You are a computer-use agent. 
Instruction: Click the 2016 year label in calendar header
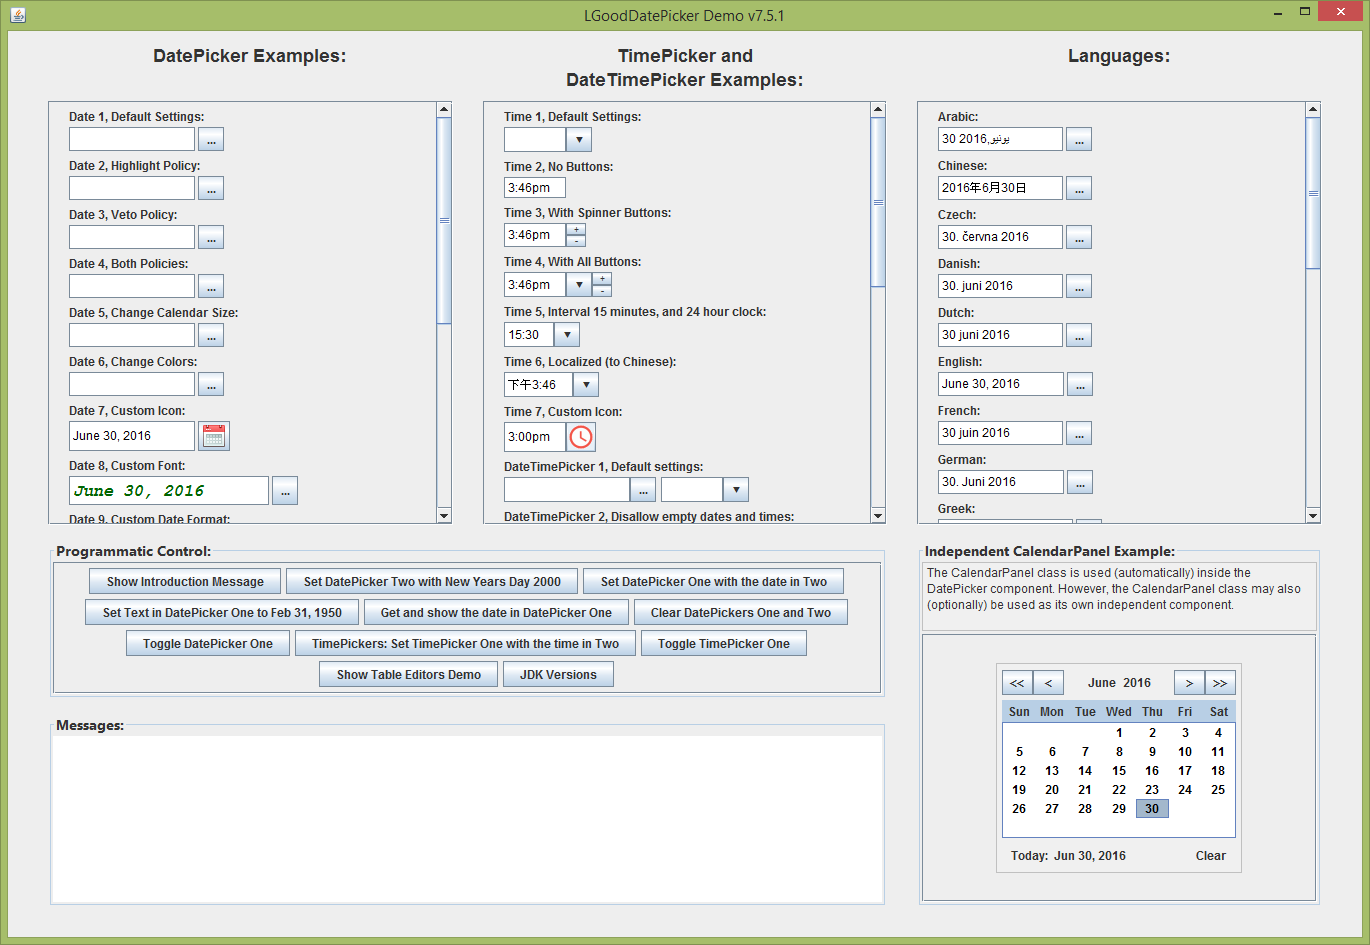click(1137, 683)
